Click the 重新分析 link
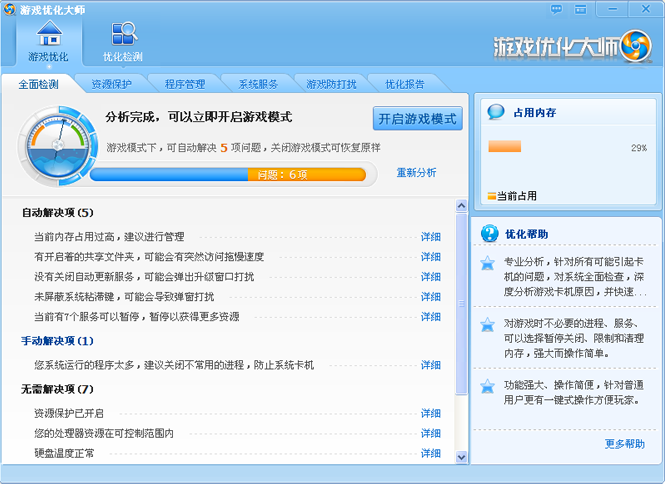Image resolution: width=665 pixels, height=484 pixels. [416, 172]
